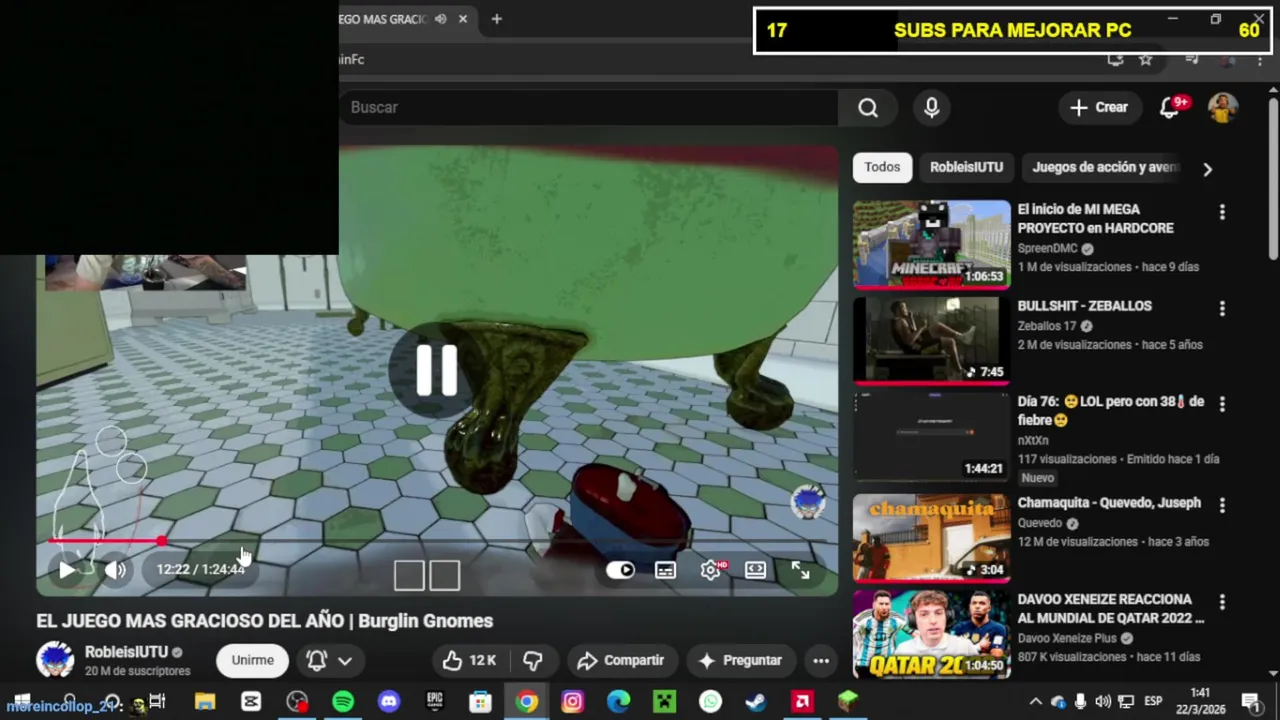Switch the player to theater mode
The width and height of the screenshot is (1280, 720).
click(756, 570)
